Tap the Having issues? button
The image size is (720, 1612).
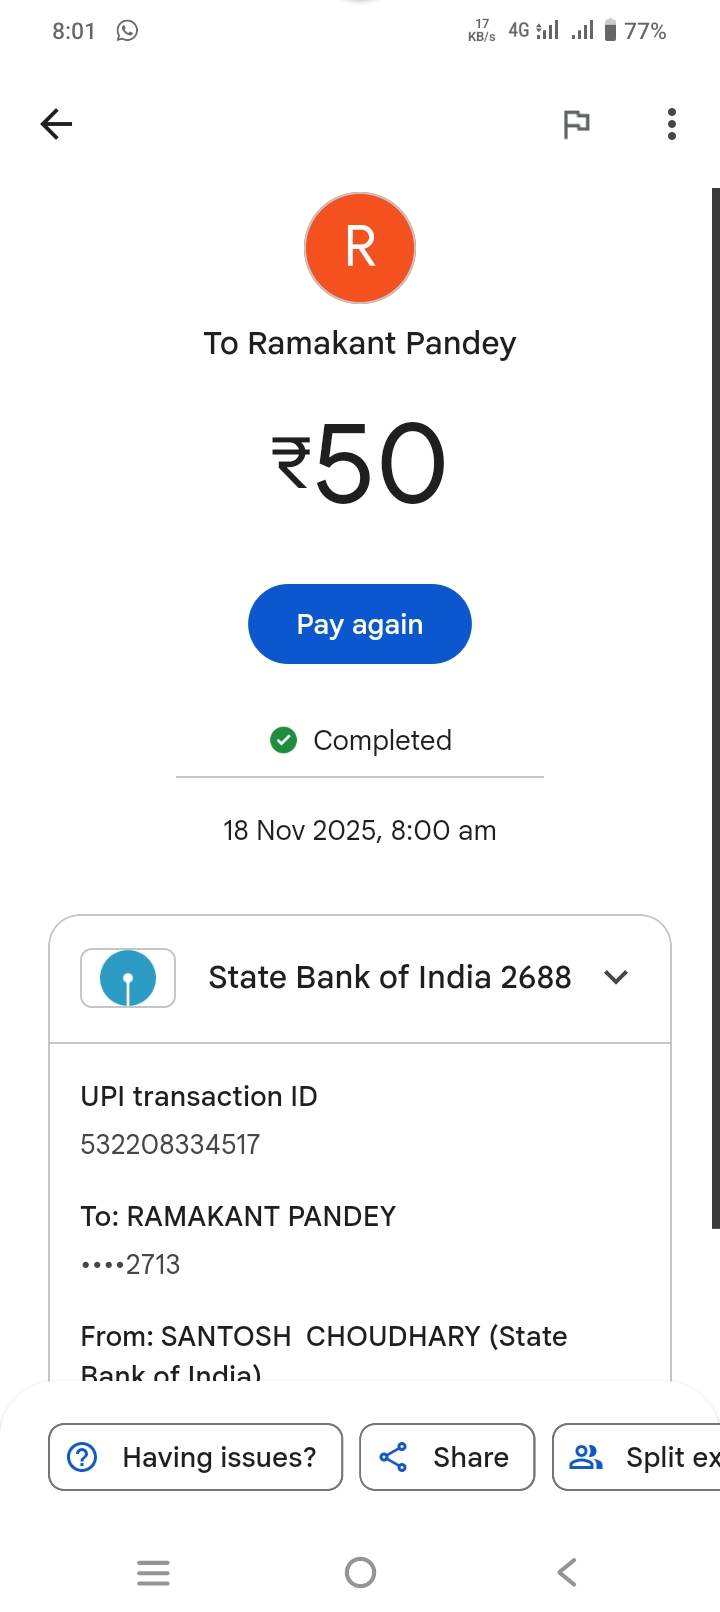196,1457
